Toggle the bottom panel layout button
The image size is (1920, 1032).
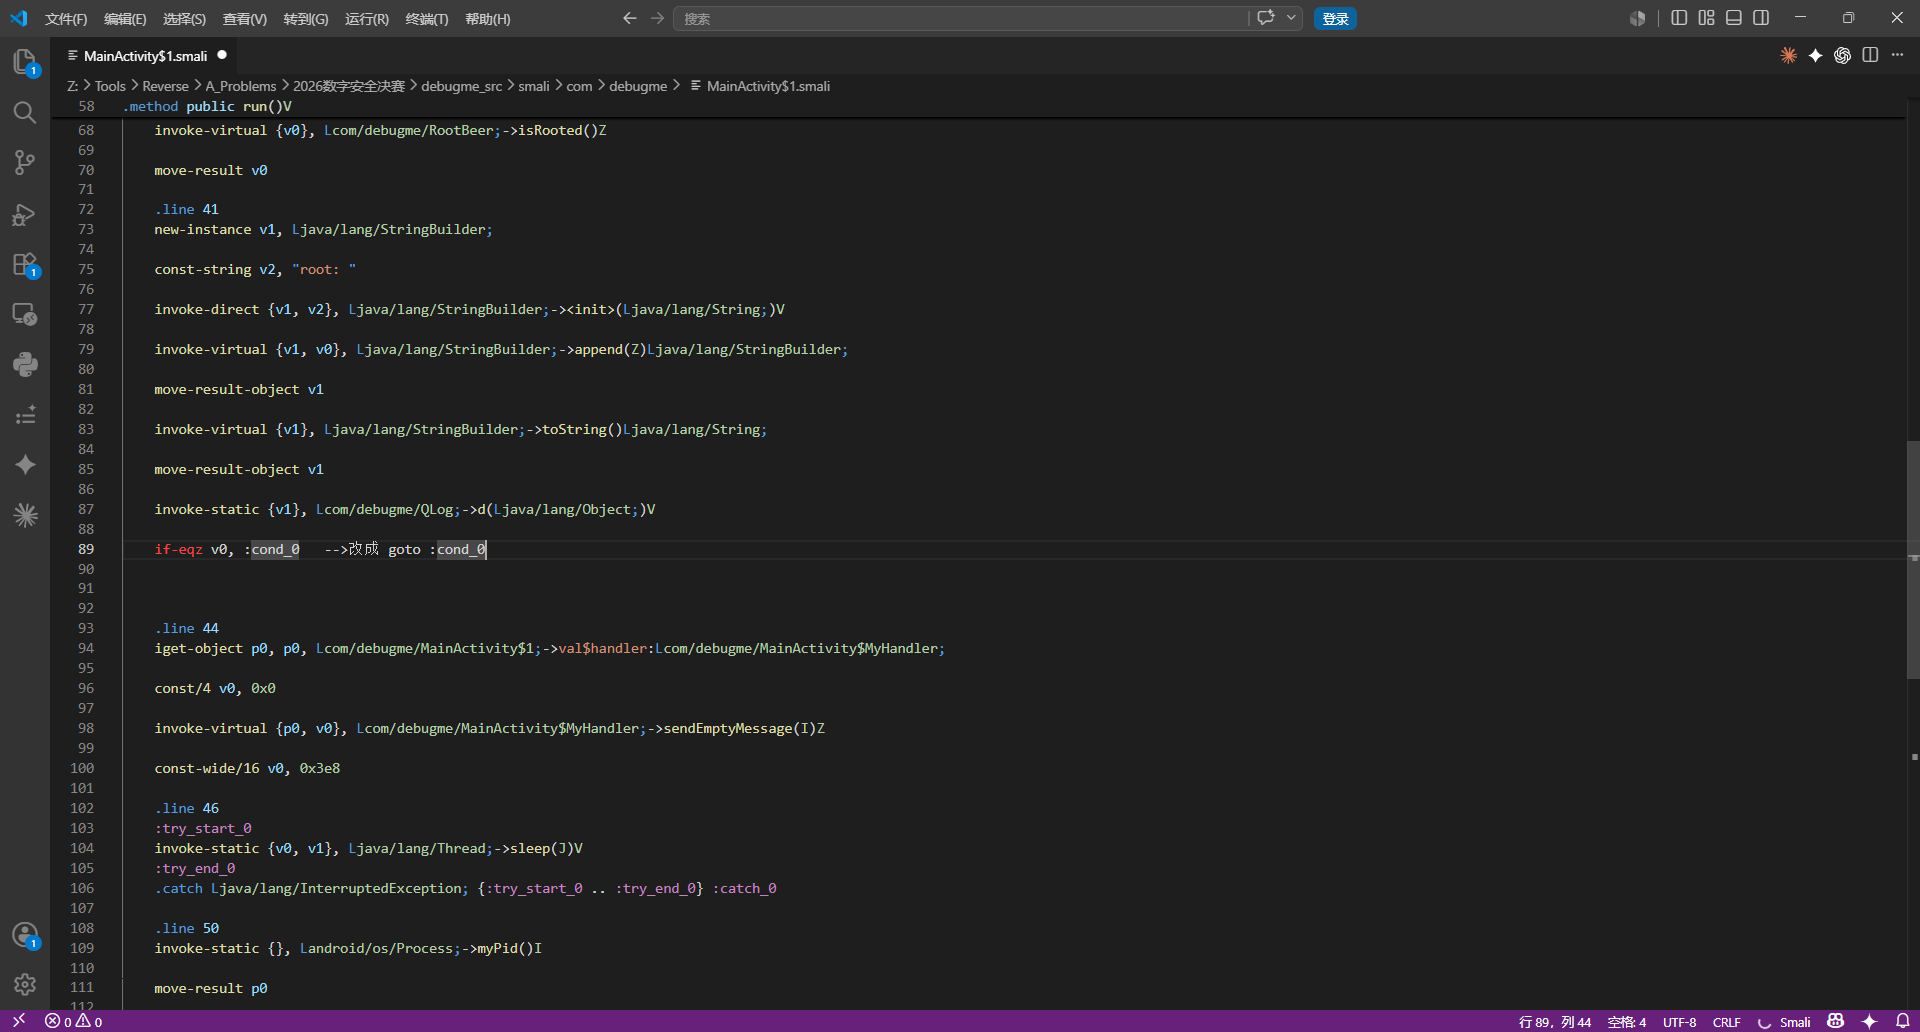click(1734, 18)
